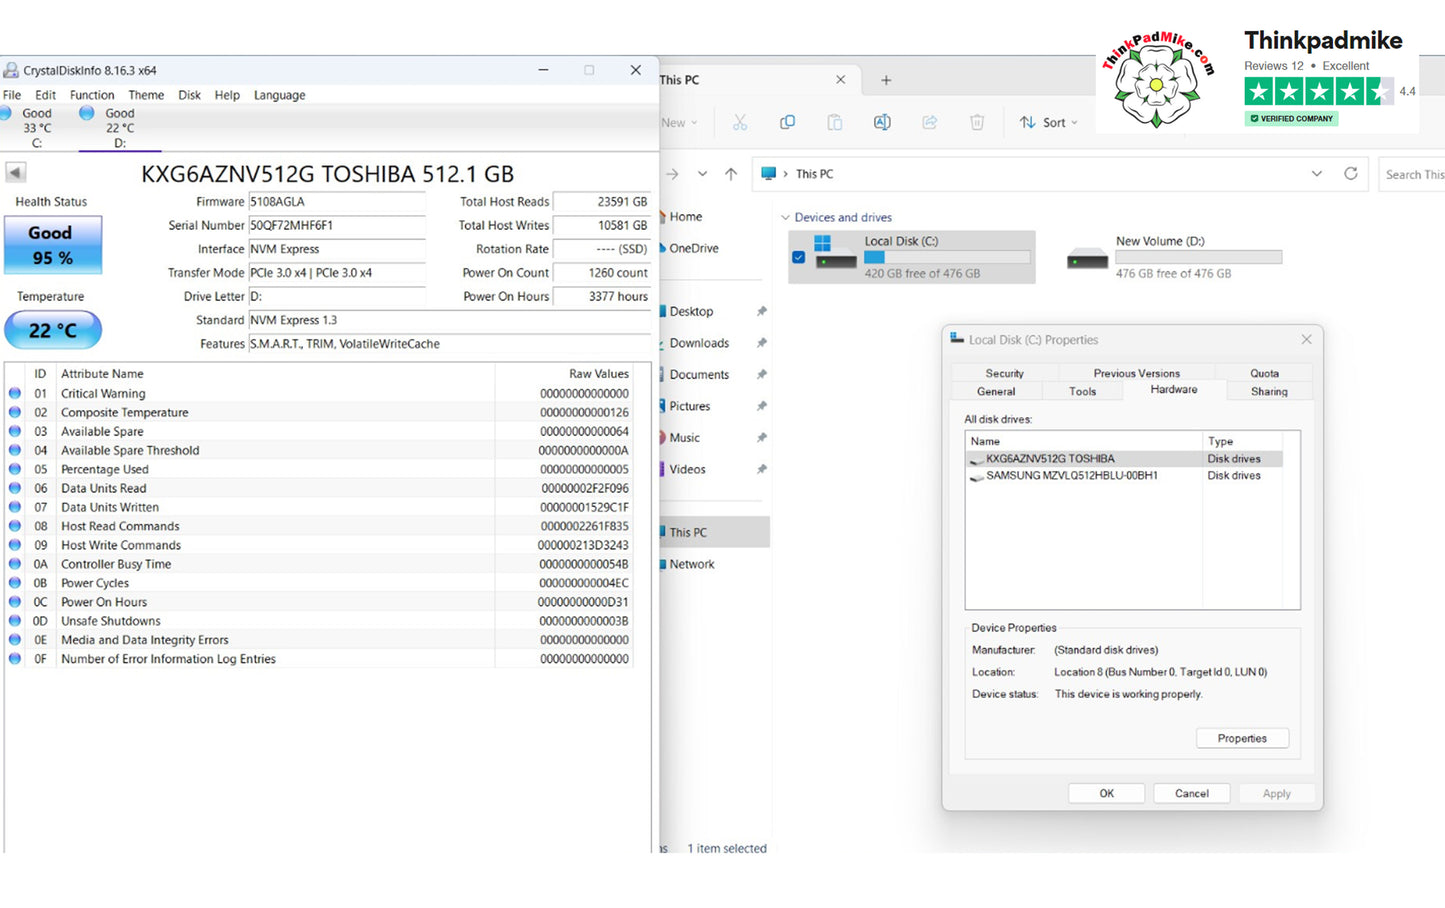Viewport: 1445px width, 908px height.
Task: Expand the address bar history dropdown
Action: point(1316,173)
